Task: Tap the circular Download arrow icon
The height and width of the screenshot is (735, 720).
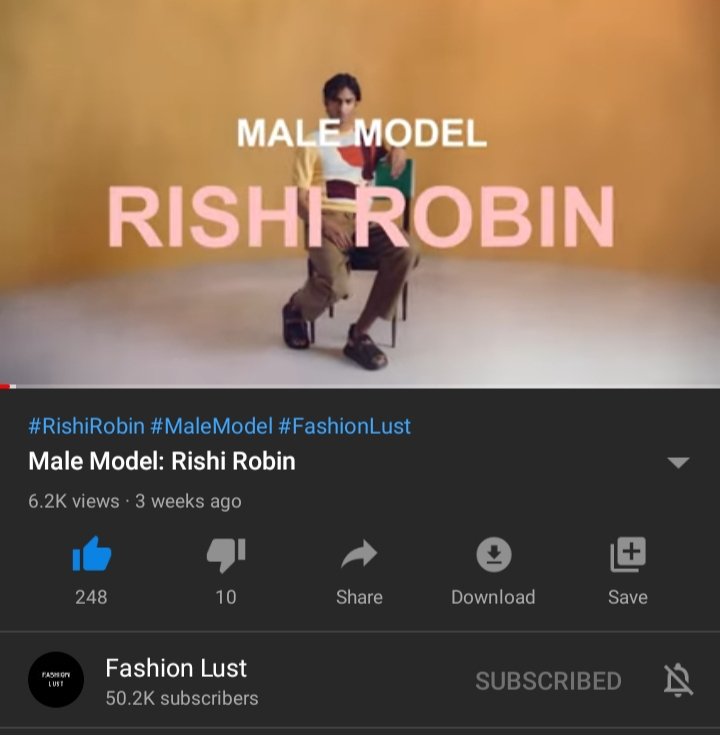Action: tap(494, 555)
